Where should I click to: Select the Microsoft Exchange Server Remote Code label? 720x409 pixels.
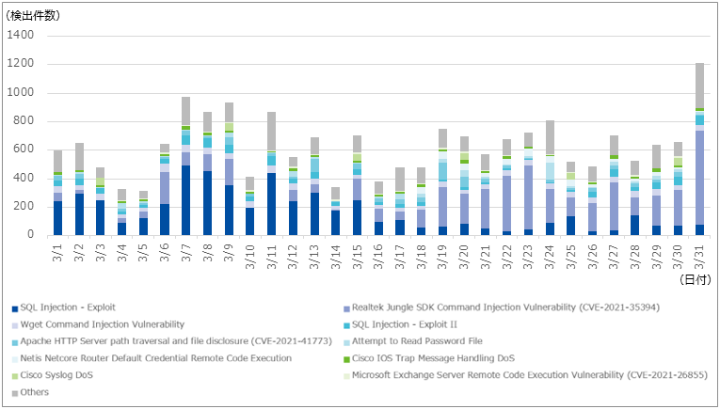click(x=530, y=375)
